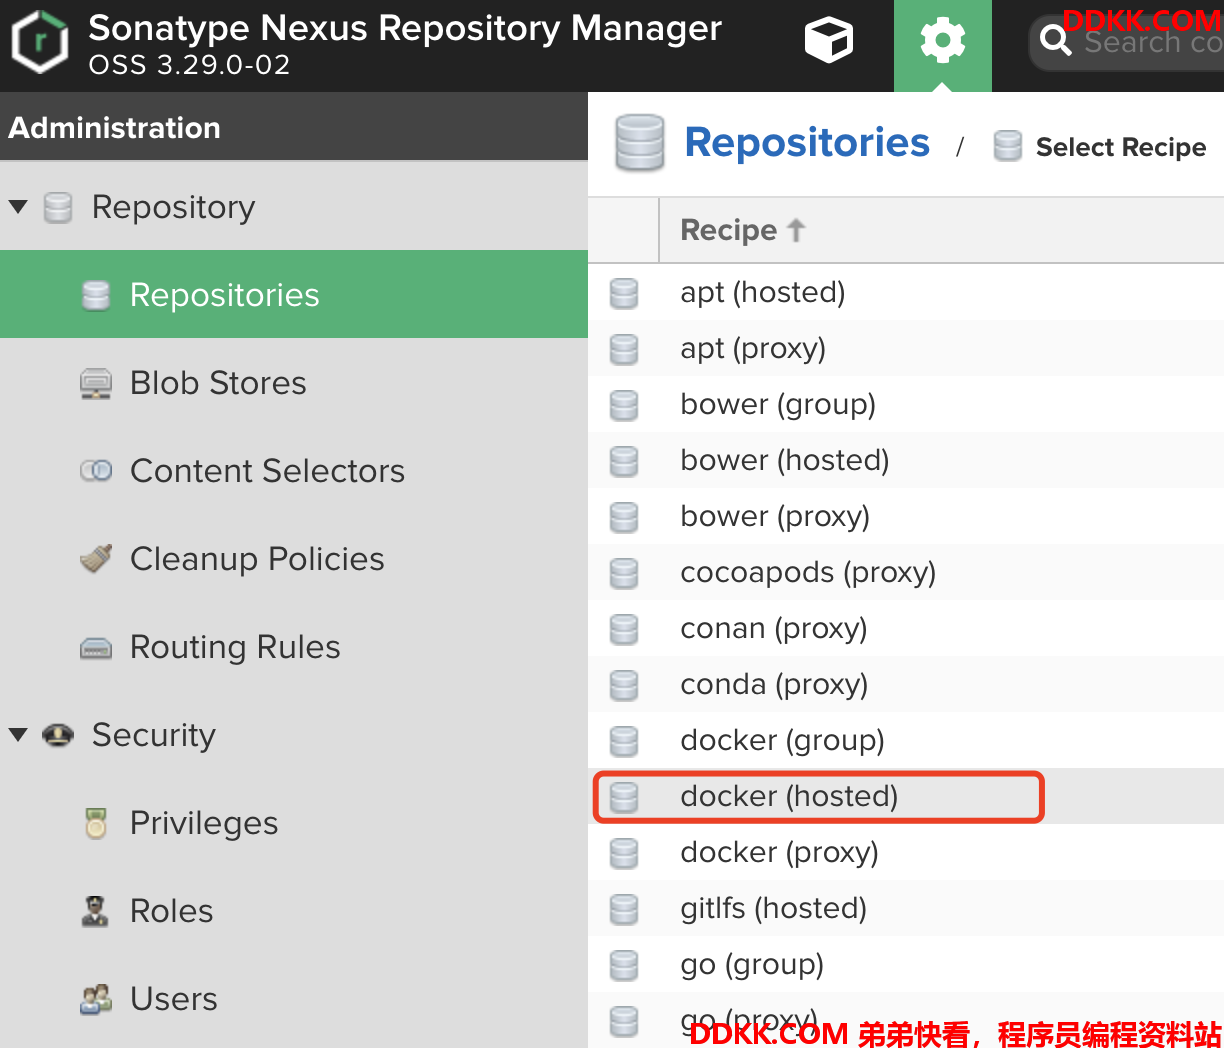Click the go (group) row icon
The height and width of the screenshot is (1048, 1224).
pos(624,965)
